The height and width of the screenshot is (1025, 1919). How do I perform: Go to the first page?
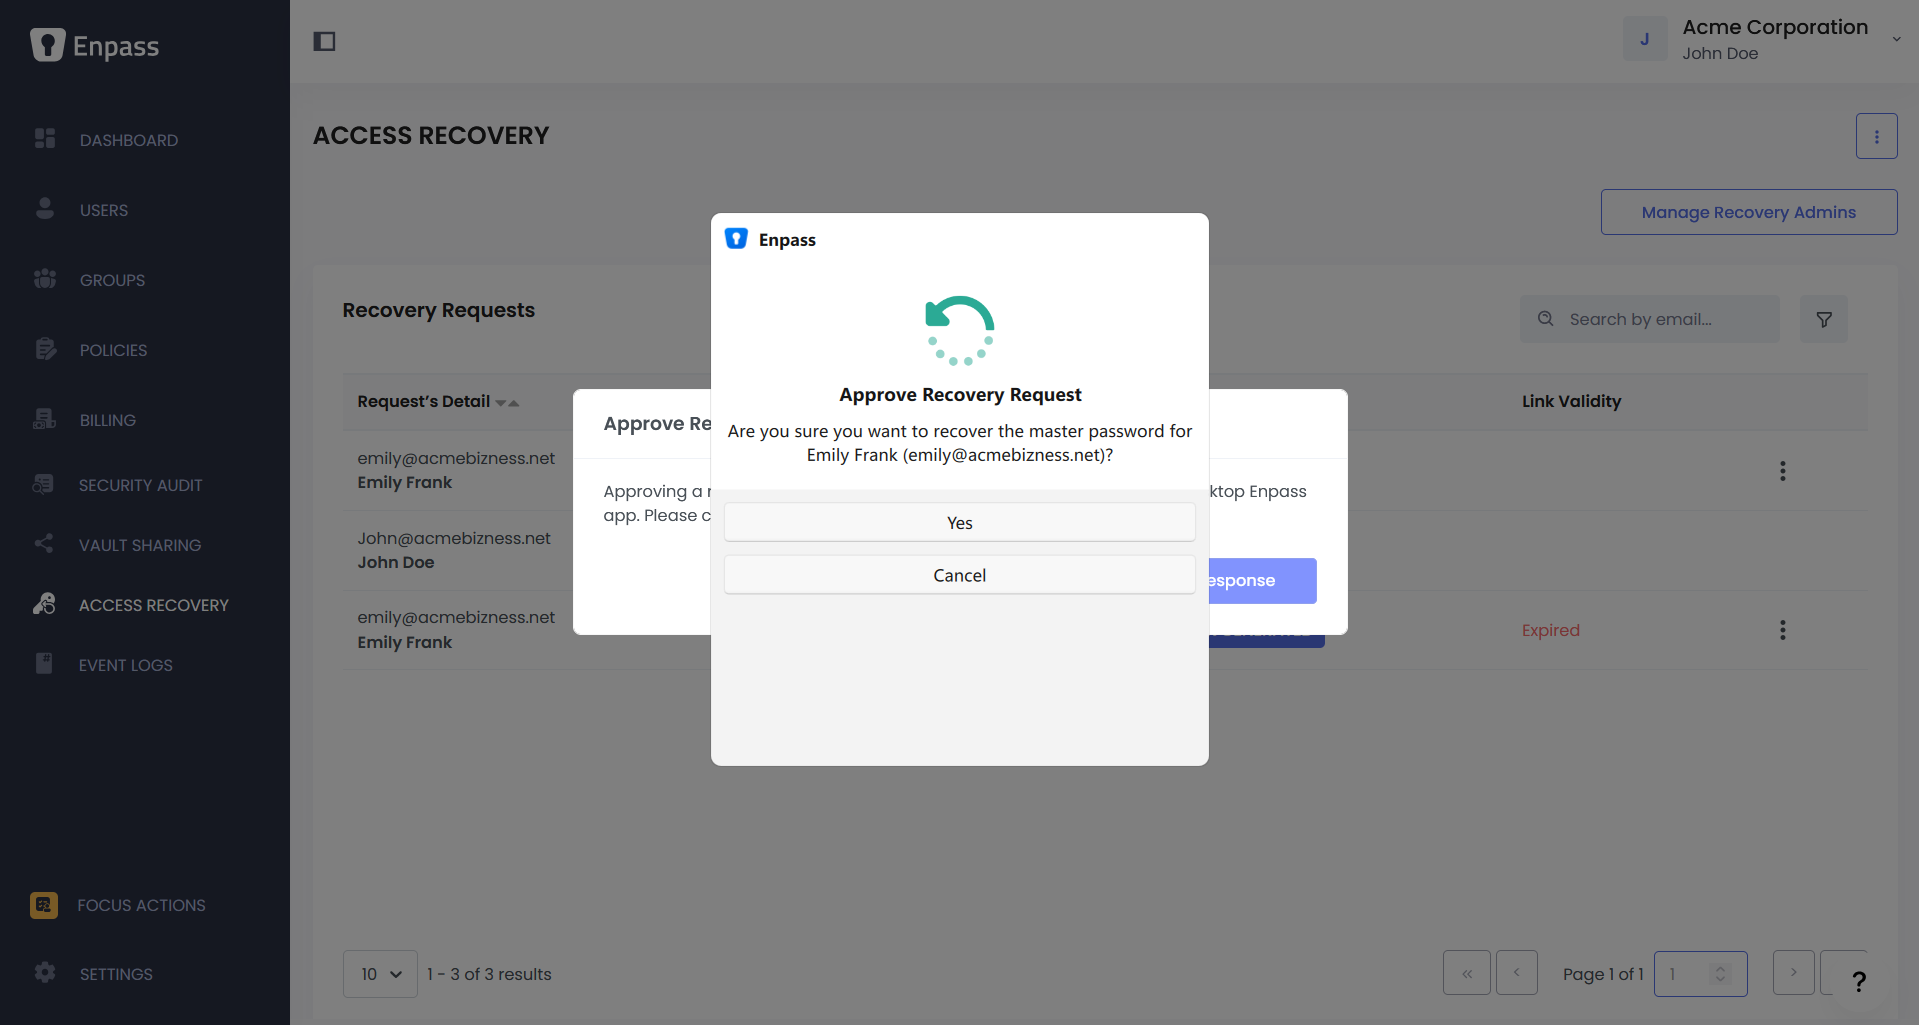click(1466, 973)
